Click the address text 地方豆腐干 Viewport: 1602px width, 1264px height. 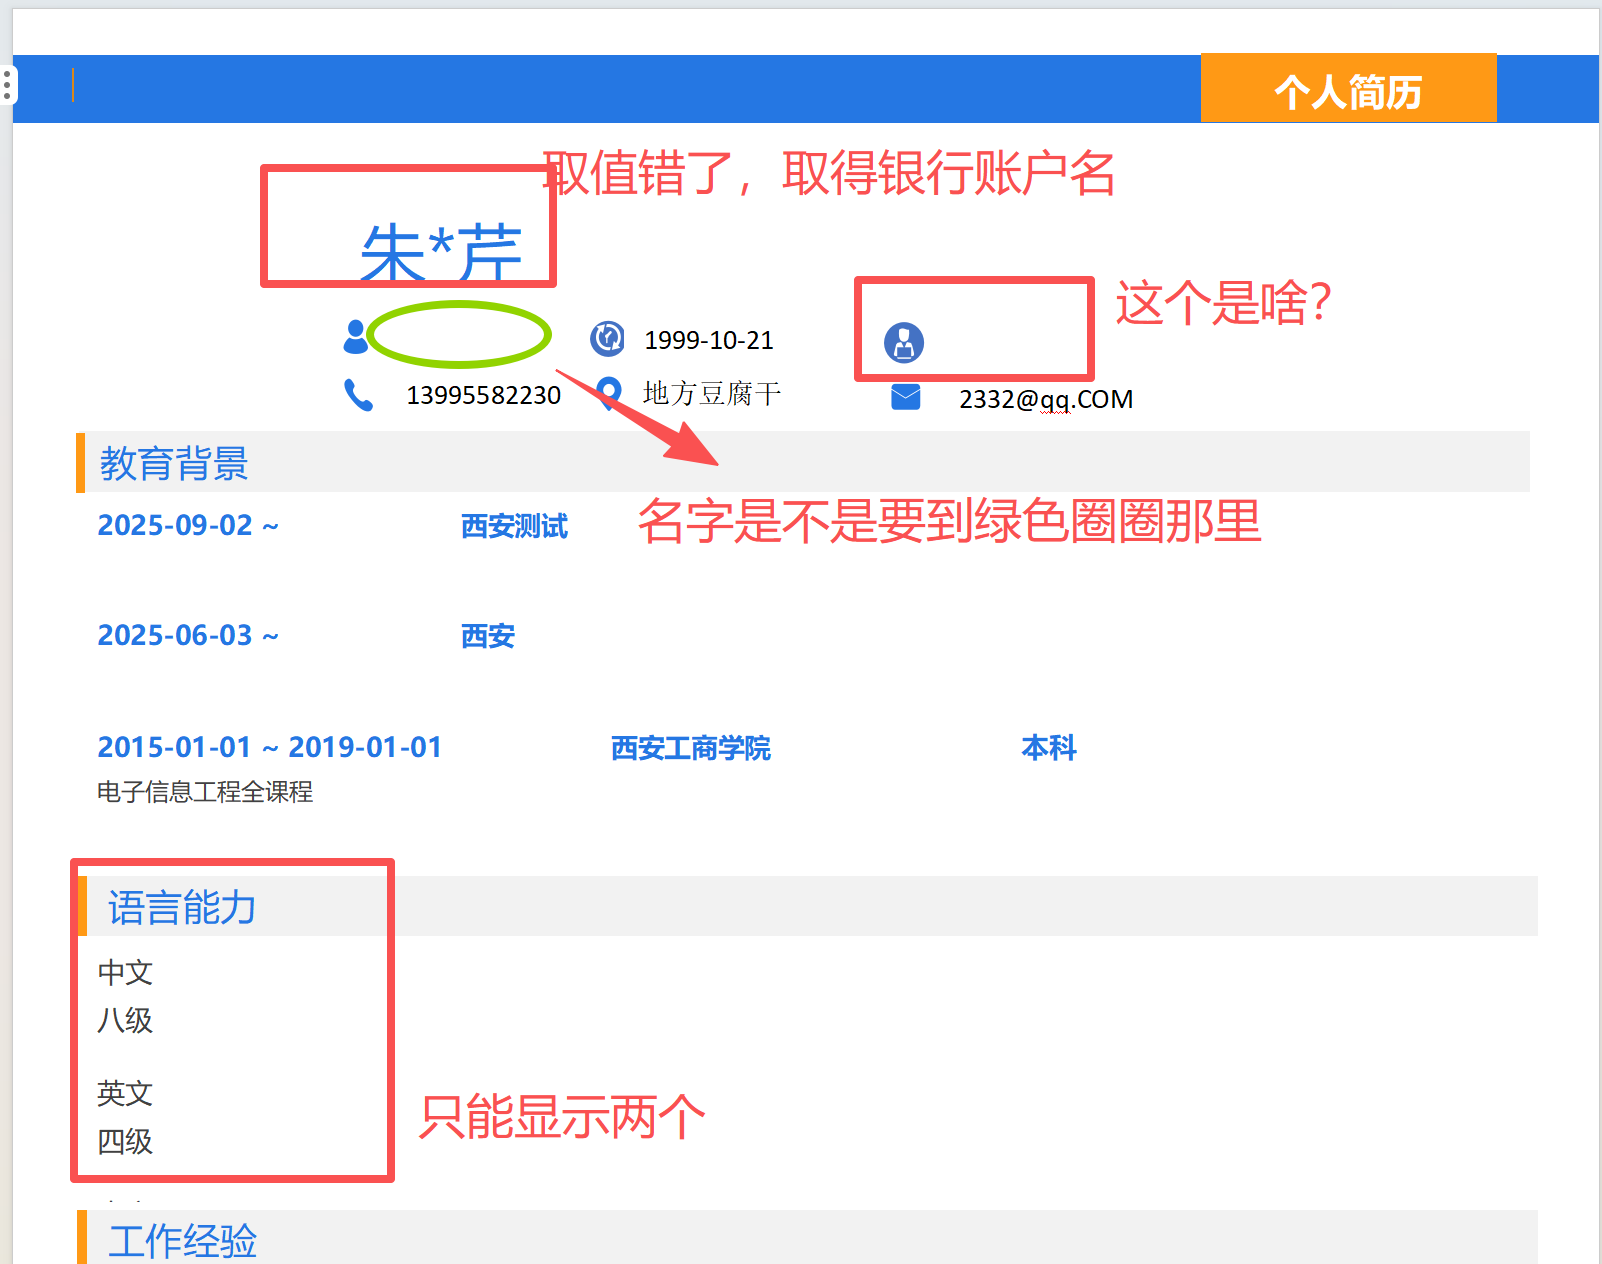[x=711, y=394]
